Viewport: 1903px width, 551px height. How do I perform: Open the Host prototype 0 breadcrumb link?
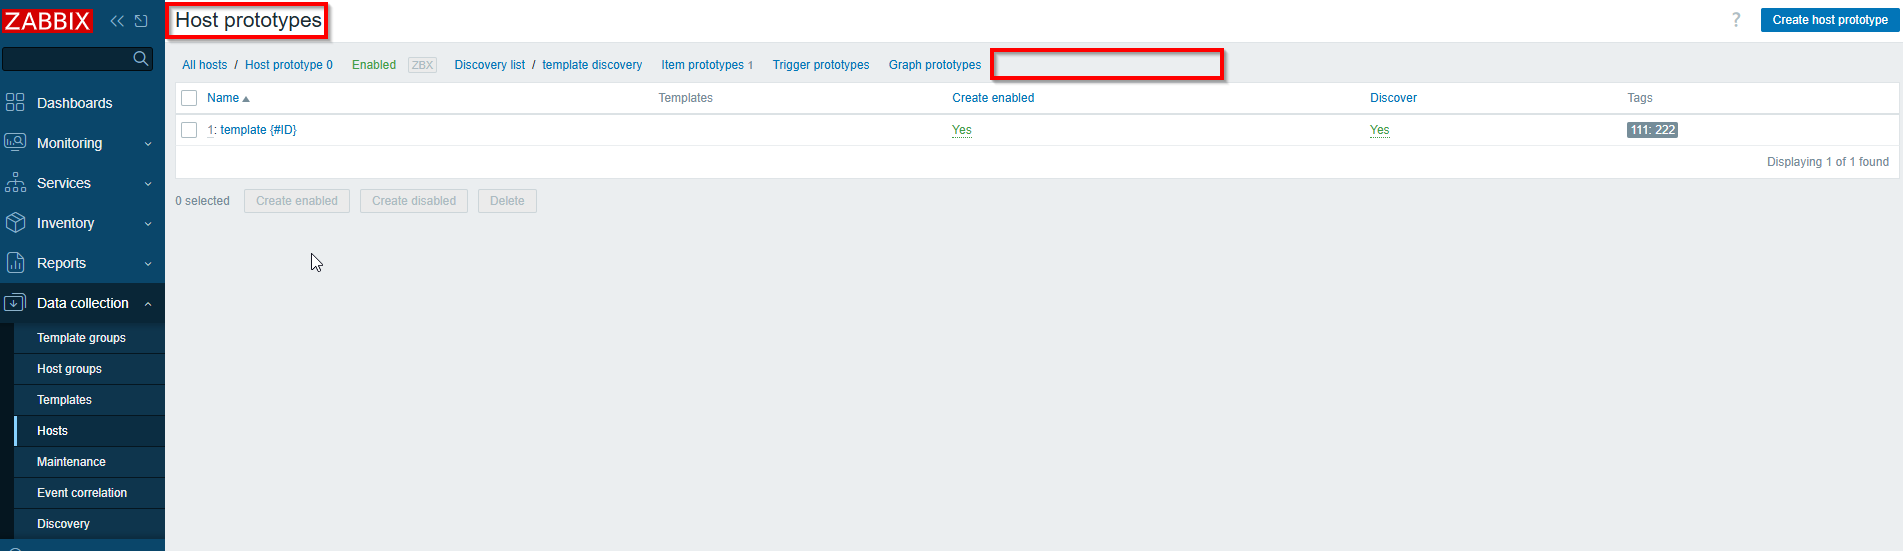pyautogui.click(x=289, y=65)
